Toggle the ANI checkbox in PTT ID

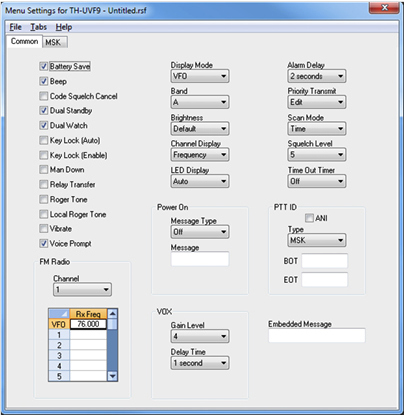[309, 218]
